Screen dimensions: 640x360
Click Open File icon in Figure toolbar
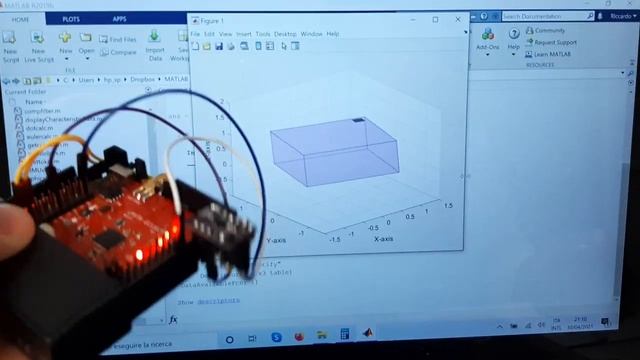click(207, 46)
